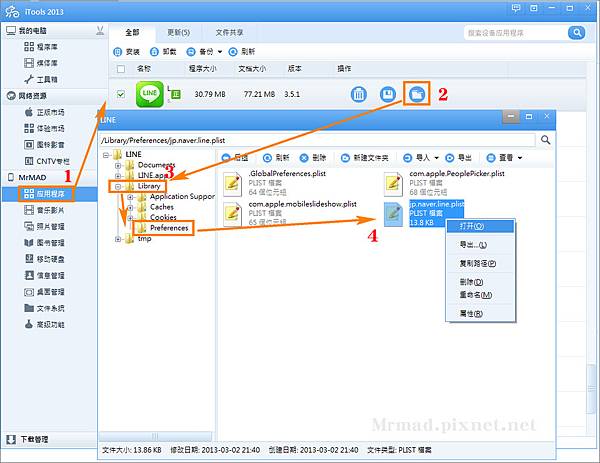Click the blue search magnifier button in iTools
The image size is (600, 463).
[x=576, y=33]
